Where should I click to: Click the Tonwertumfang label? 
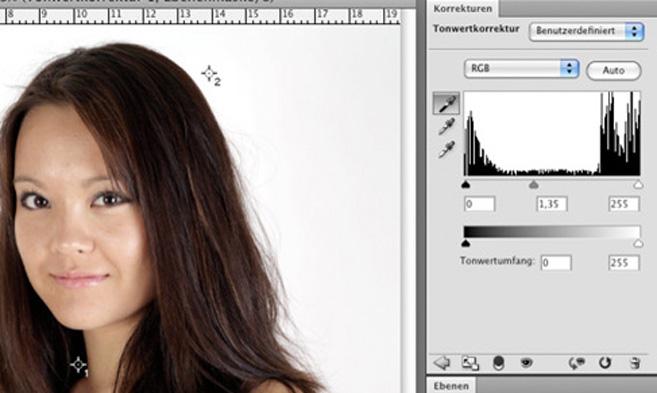(497, 261)
